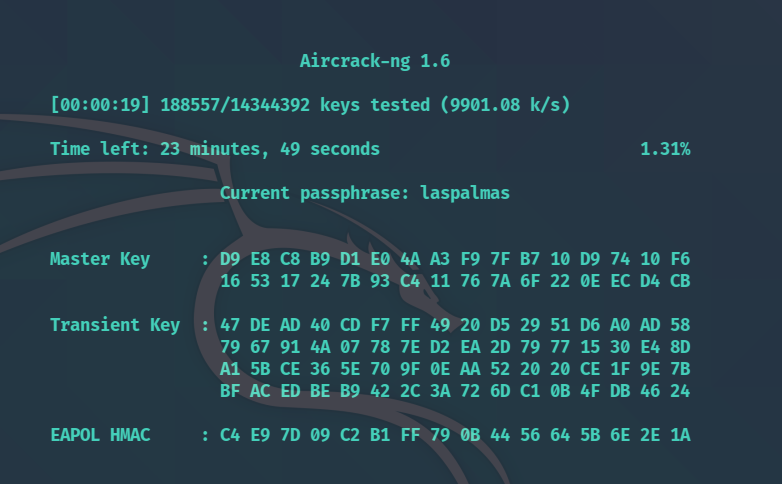The width and height of the screenshot is (782, 484).
Task: Click the 1.31% progress percentage
Action: (665, 149)
